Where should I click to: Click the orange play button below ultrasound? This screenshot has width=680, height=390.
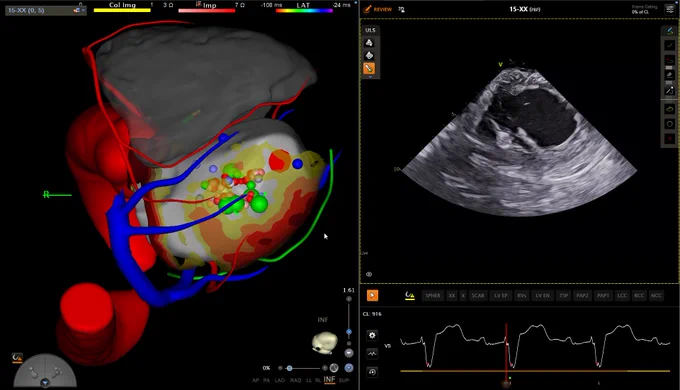pos(372,295)
